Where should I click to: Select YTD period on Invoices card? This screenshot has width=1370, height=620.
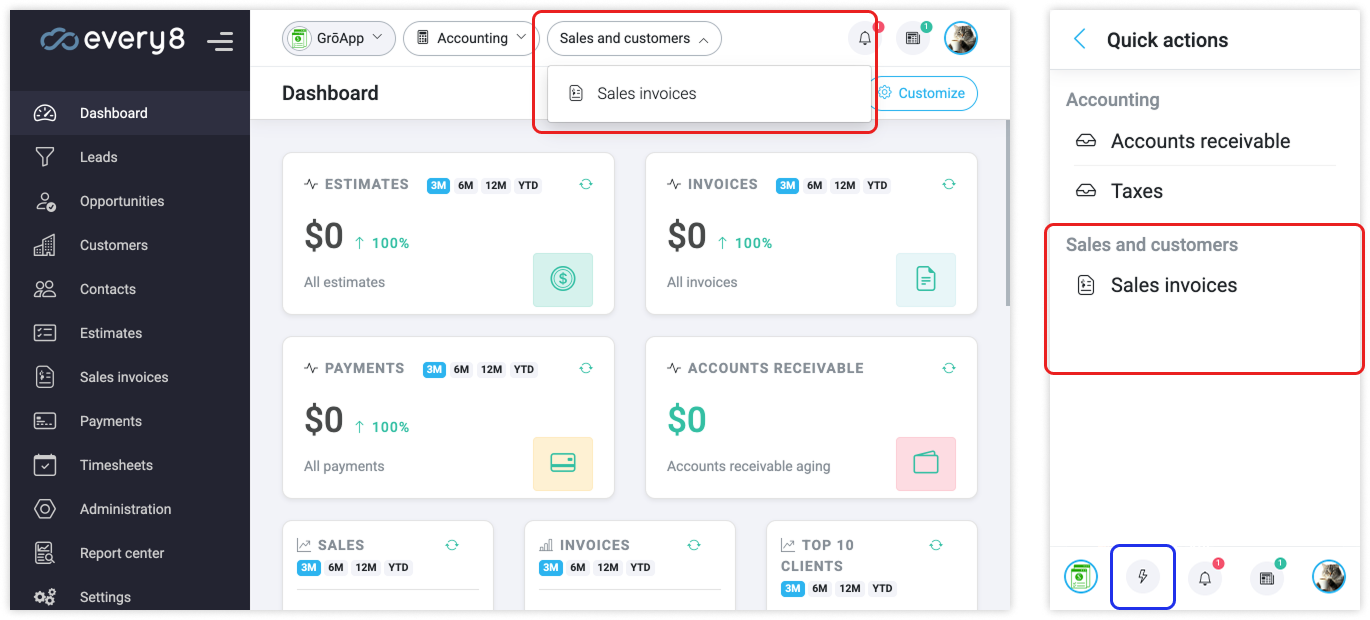coord(877,185)
